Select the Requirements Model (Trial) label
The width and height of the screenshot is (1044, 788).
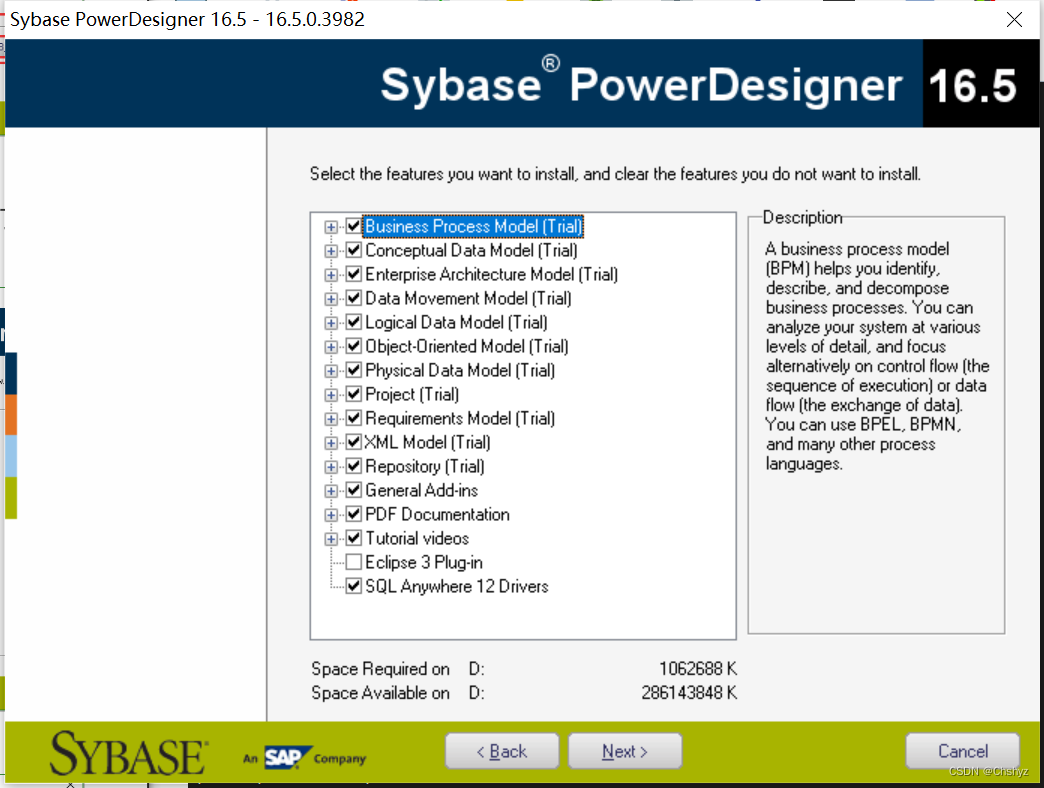(x=460, y=418)
